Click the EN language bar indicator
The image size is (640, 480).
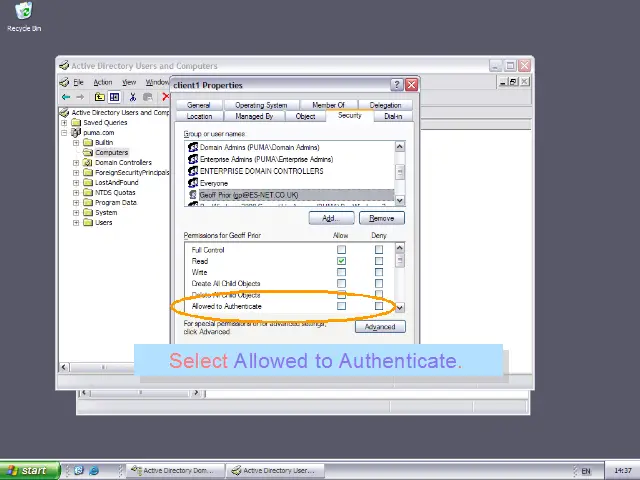[x=586, y=471]
